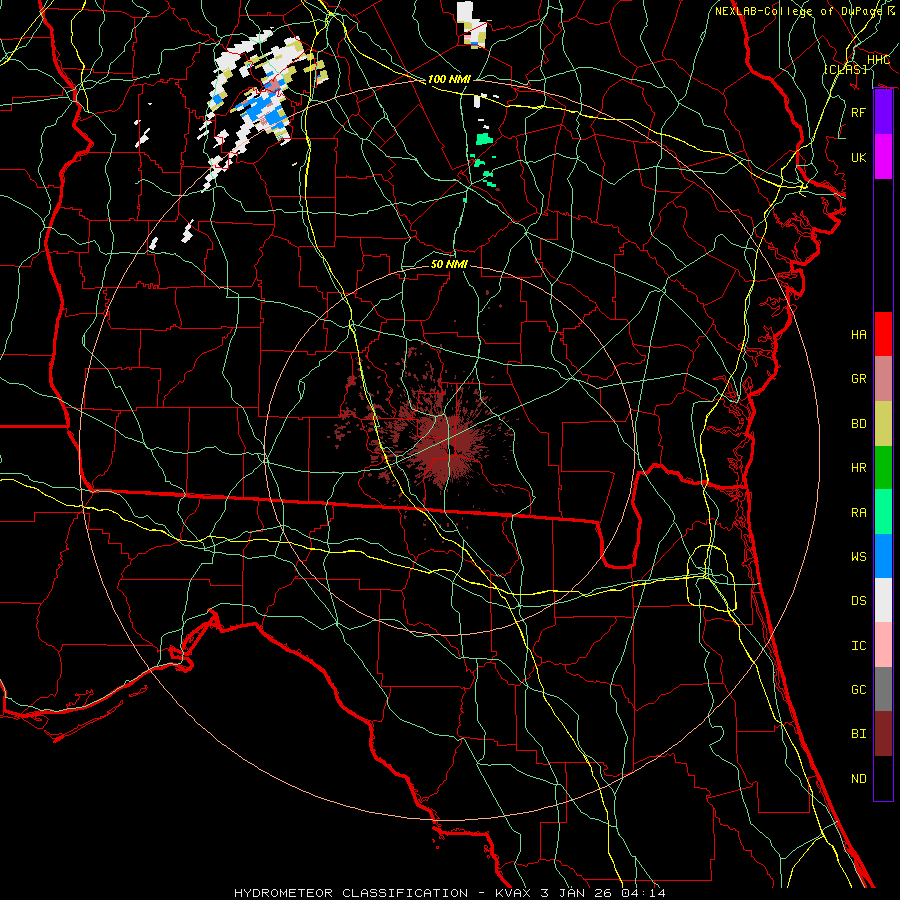Click the HHC product code label
Screen dimensions: 900x900
(878, 60)
